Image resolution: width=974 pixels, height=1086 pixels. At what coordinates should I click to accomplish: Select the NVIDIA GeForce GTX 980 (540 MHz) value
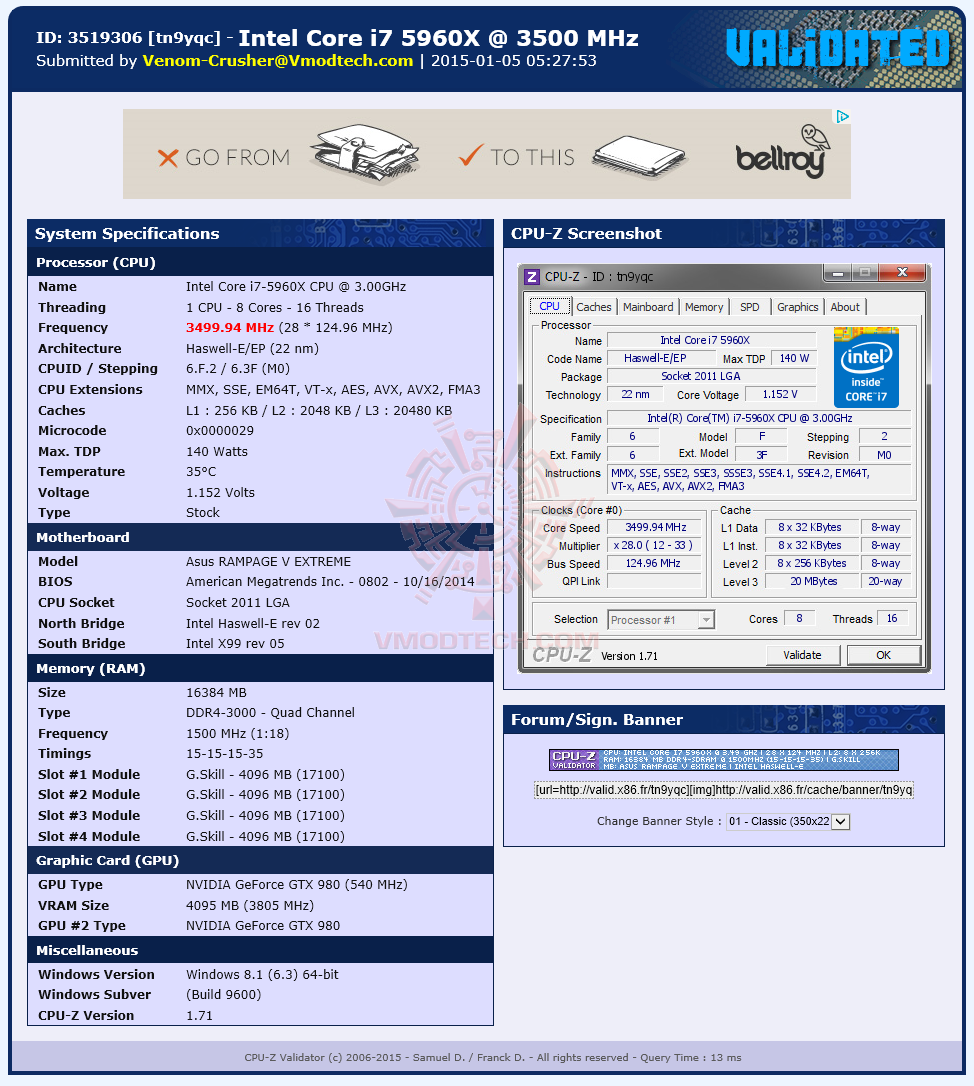(296, 884)
